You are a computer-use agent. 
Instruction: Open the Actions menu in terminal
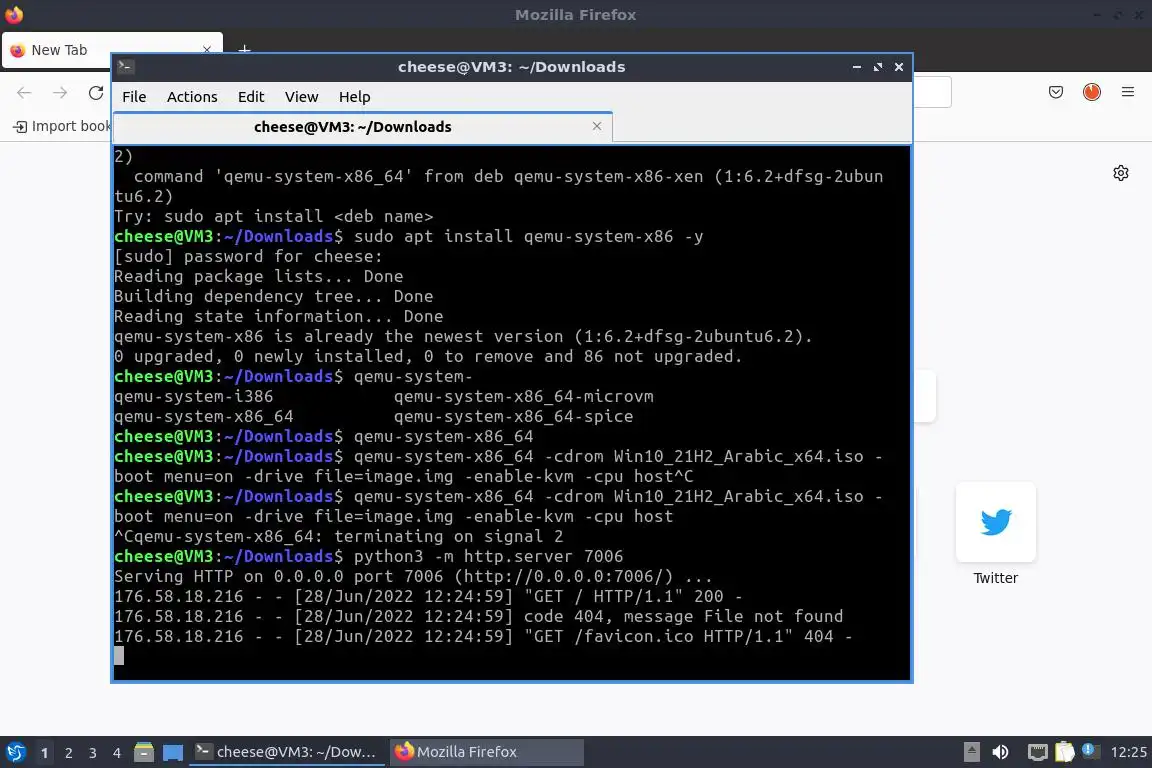192,97
